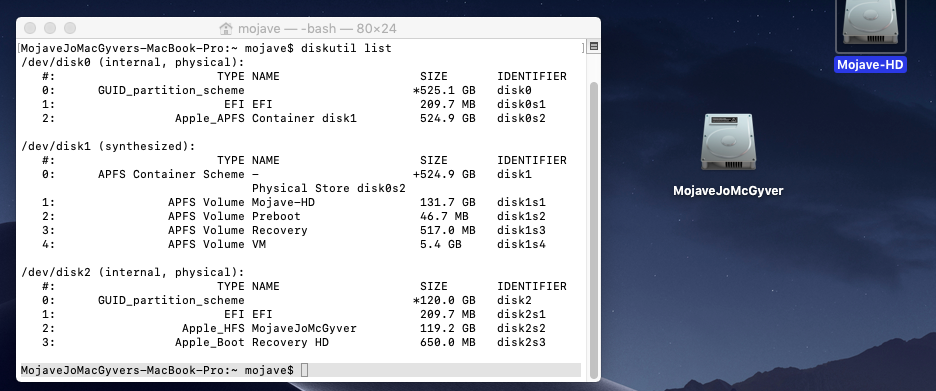Screen dimensions: 936x391
Task: Click the 'Physical Store disk0s2' text
Action: coord(328,188)
